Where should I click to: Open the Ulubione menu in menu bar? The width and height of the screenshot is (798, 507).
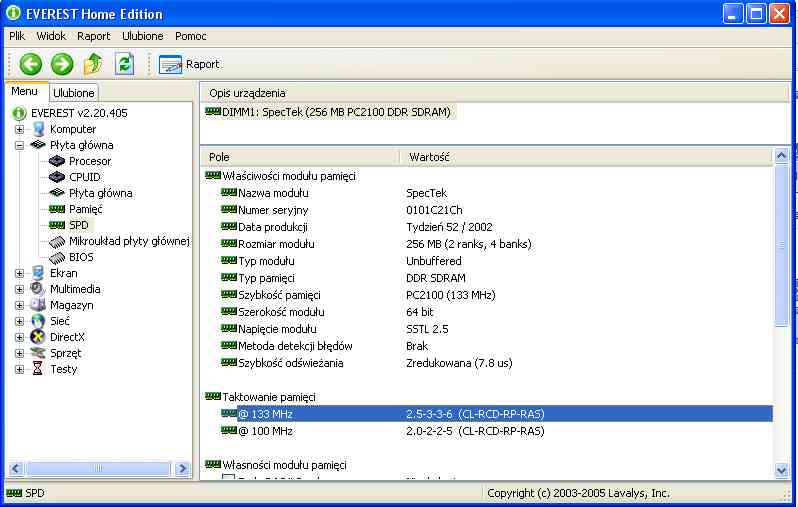tap(142, 36)
